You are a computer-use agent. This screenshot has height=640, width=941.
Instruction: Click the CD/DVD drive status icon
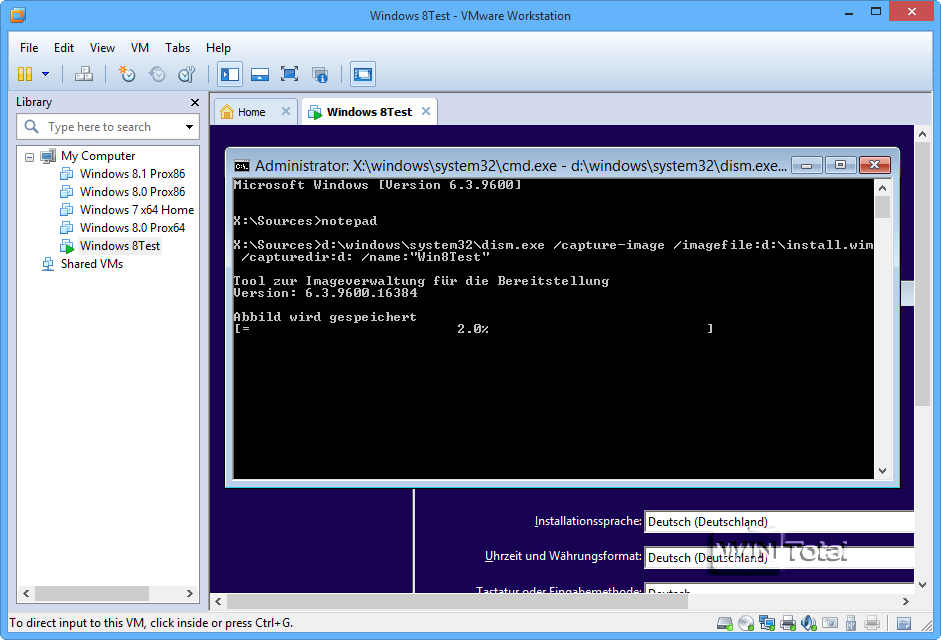point(746,624)
